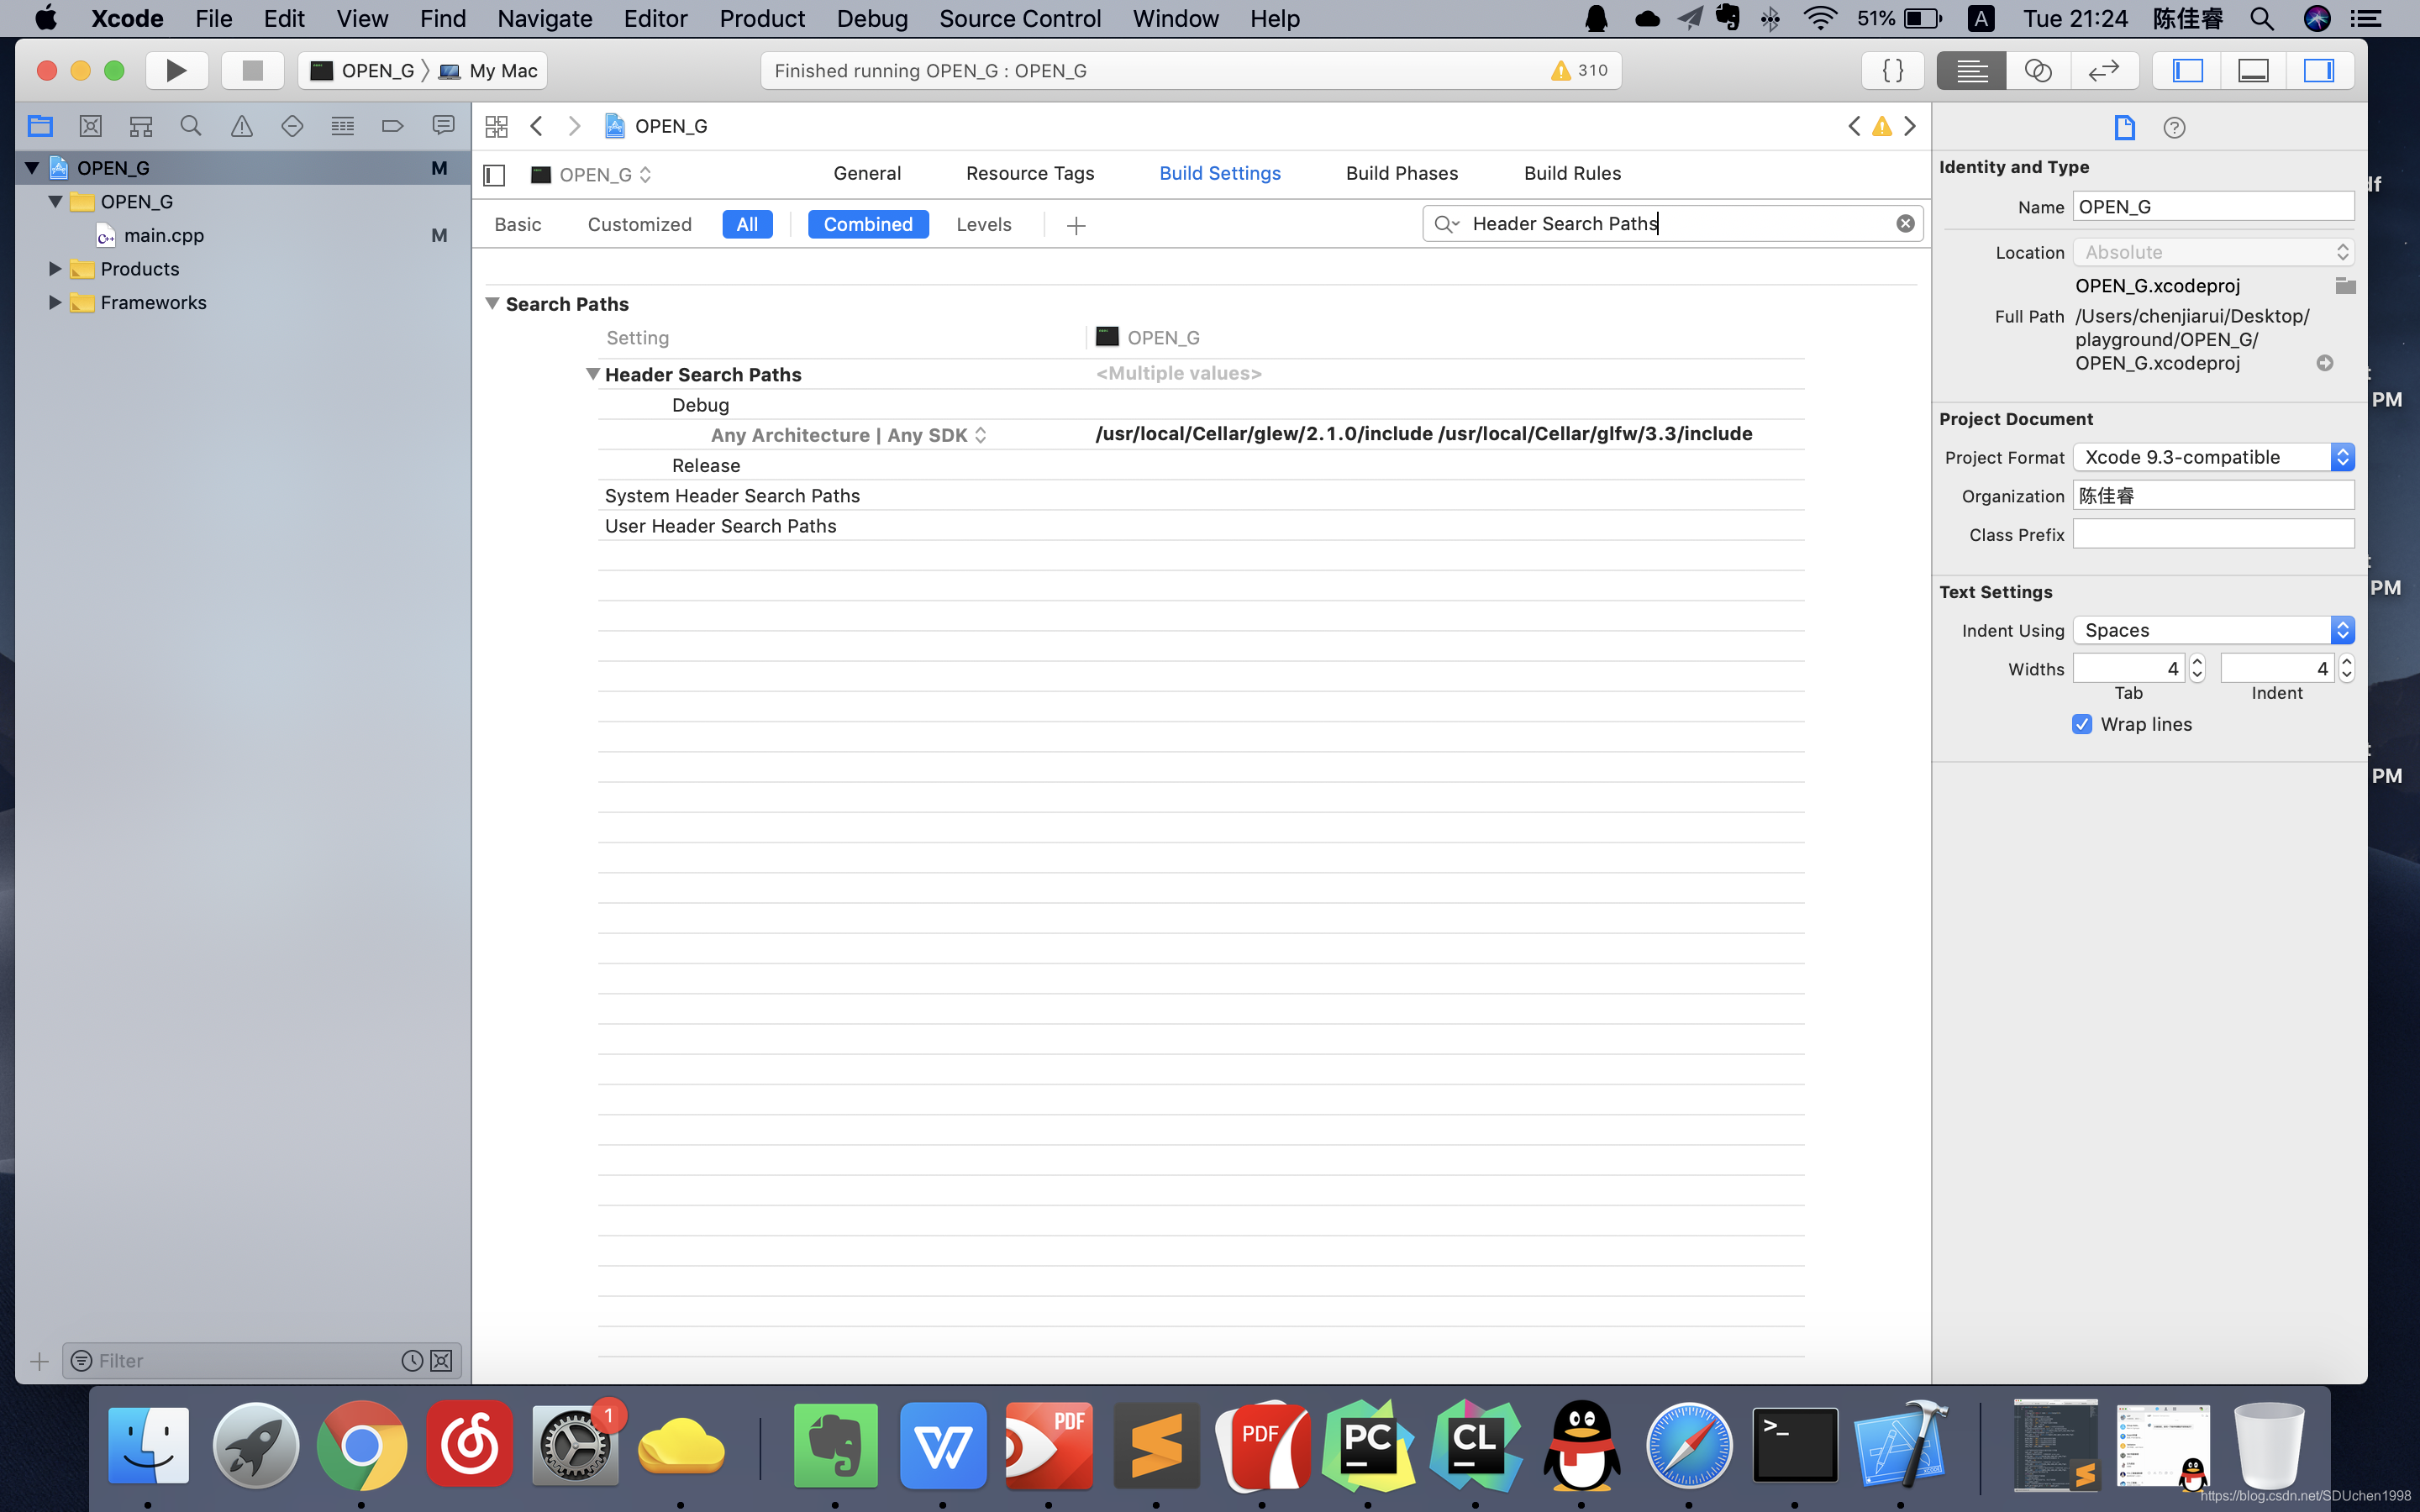Image resolution: width=2420 pixels, height=1512 pixels.
Task: Collapse Header Search Paths setting
Action: (593, 374)
